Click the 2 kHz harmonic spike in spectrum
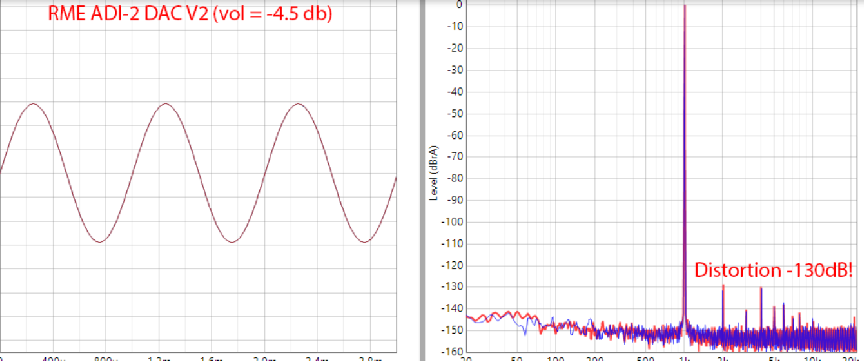864x361 pixels. [723, 306]
